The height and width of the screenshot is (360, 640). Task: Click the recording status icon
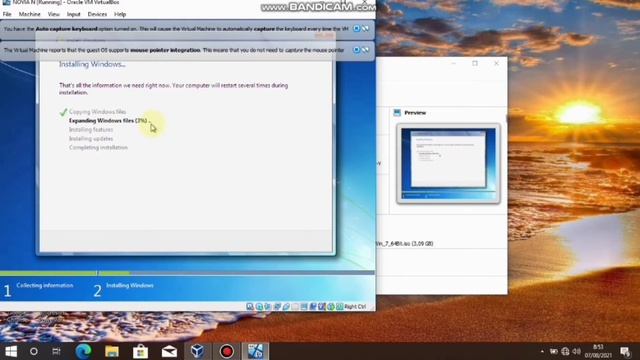point(313,307)
